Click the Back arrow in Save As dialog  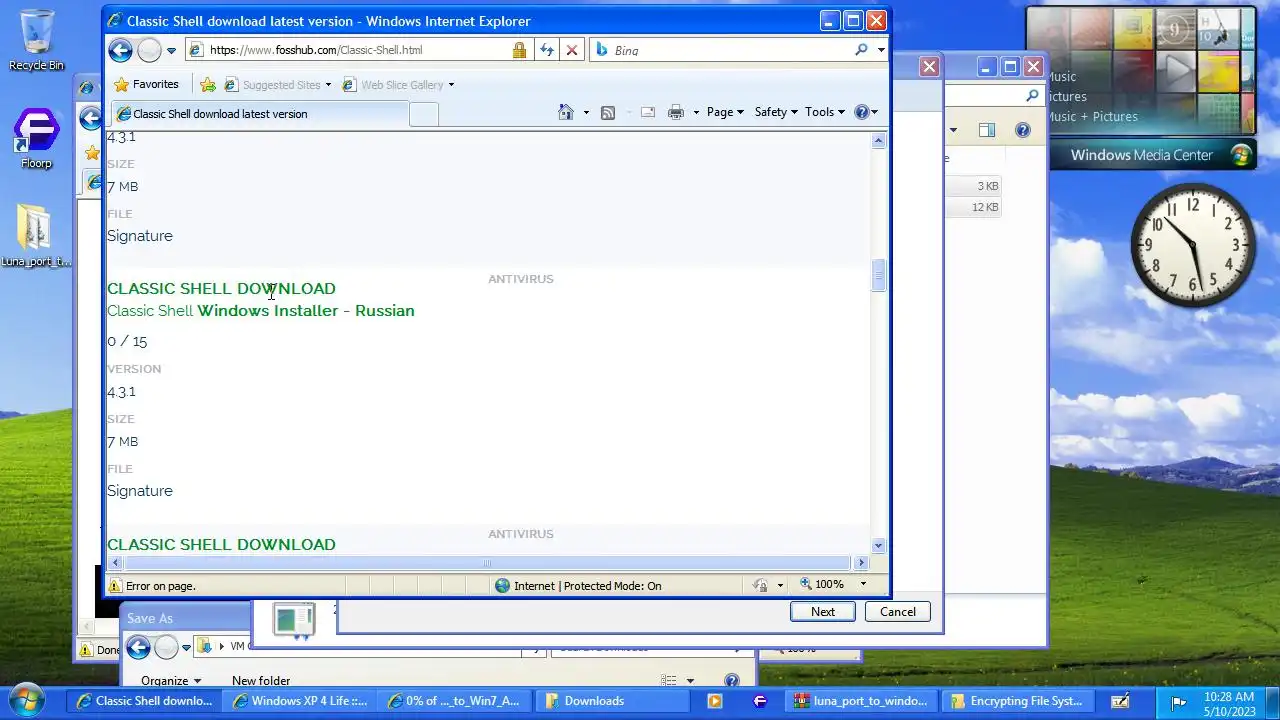(x=138, y=647)
